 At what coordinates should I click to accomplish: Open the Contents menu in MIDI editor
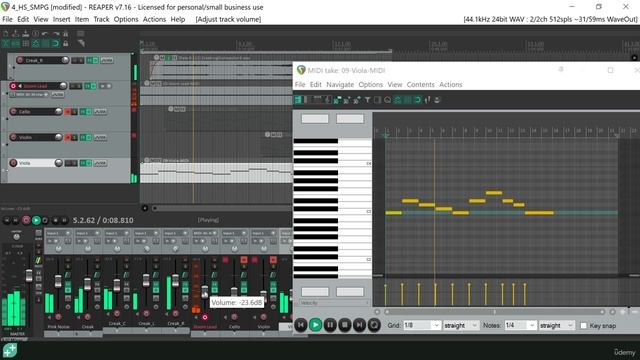click(420, 84)
